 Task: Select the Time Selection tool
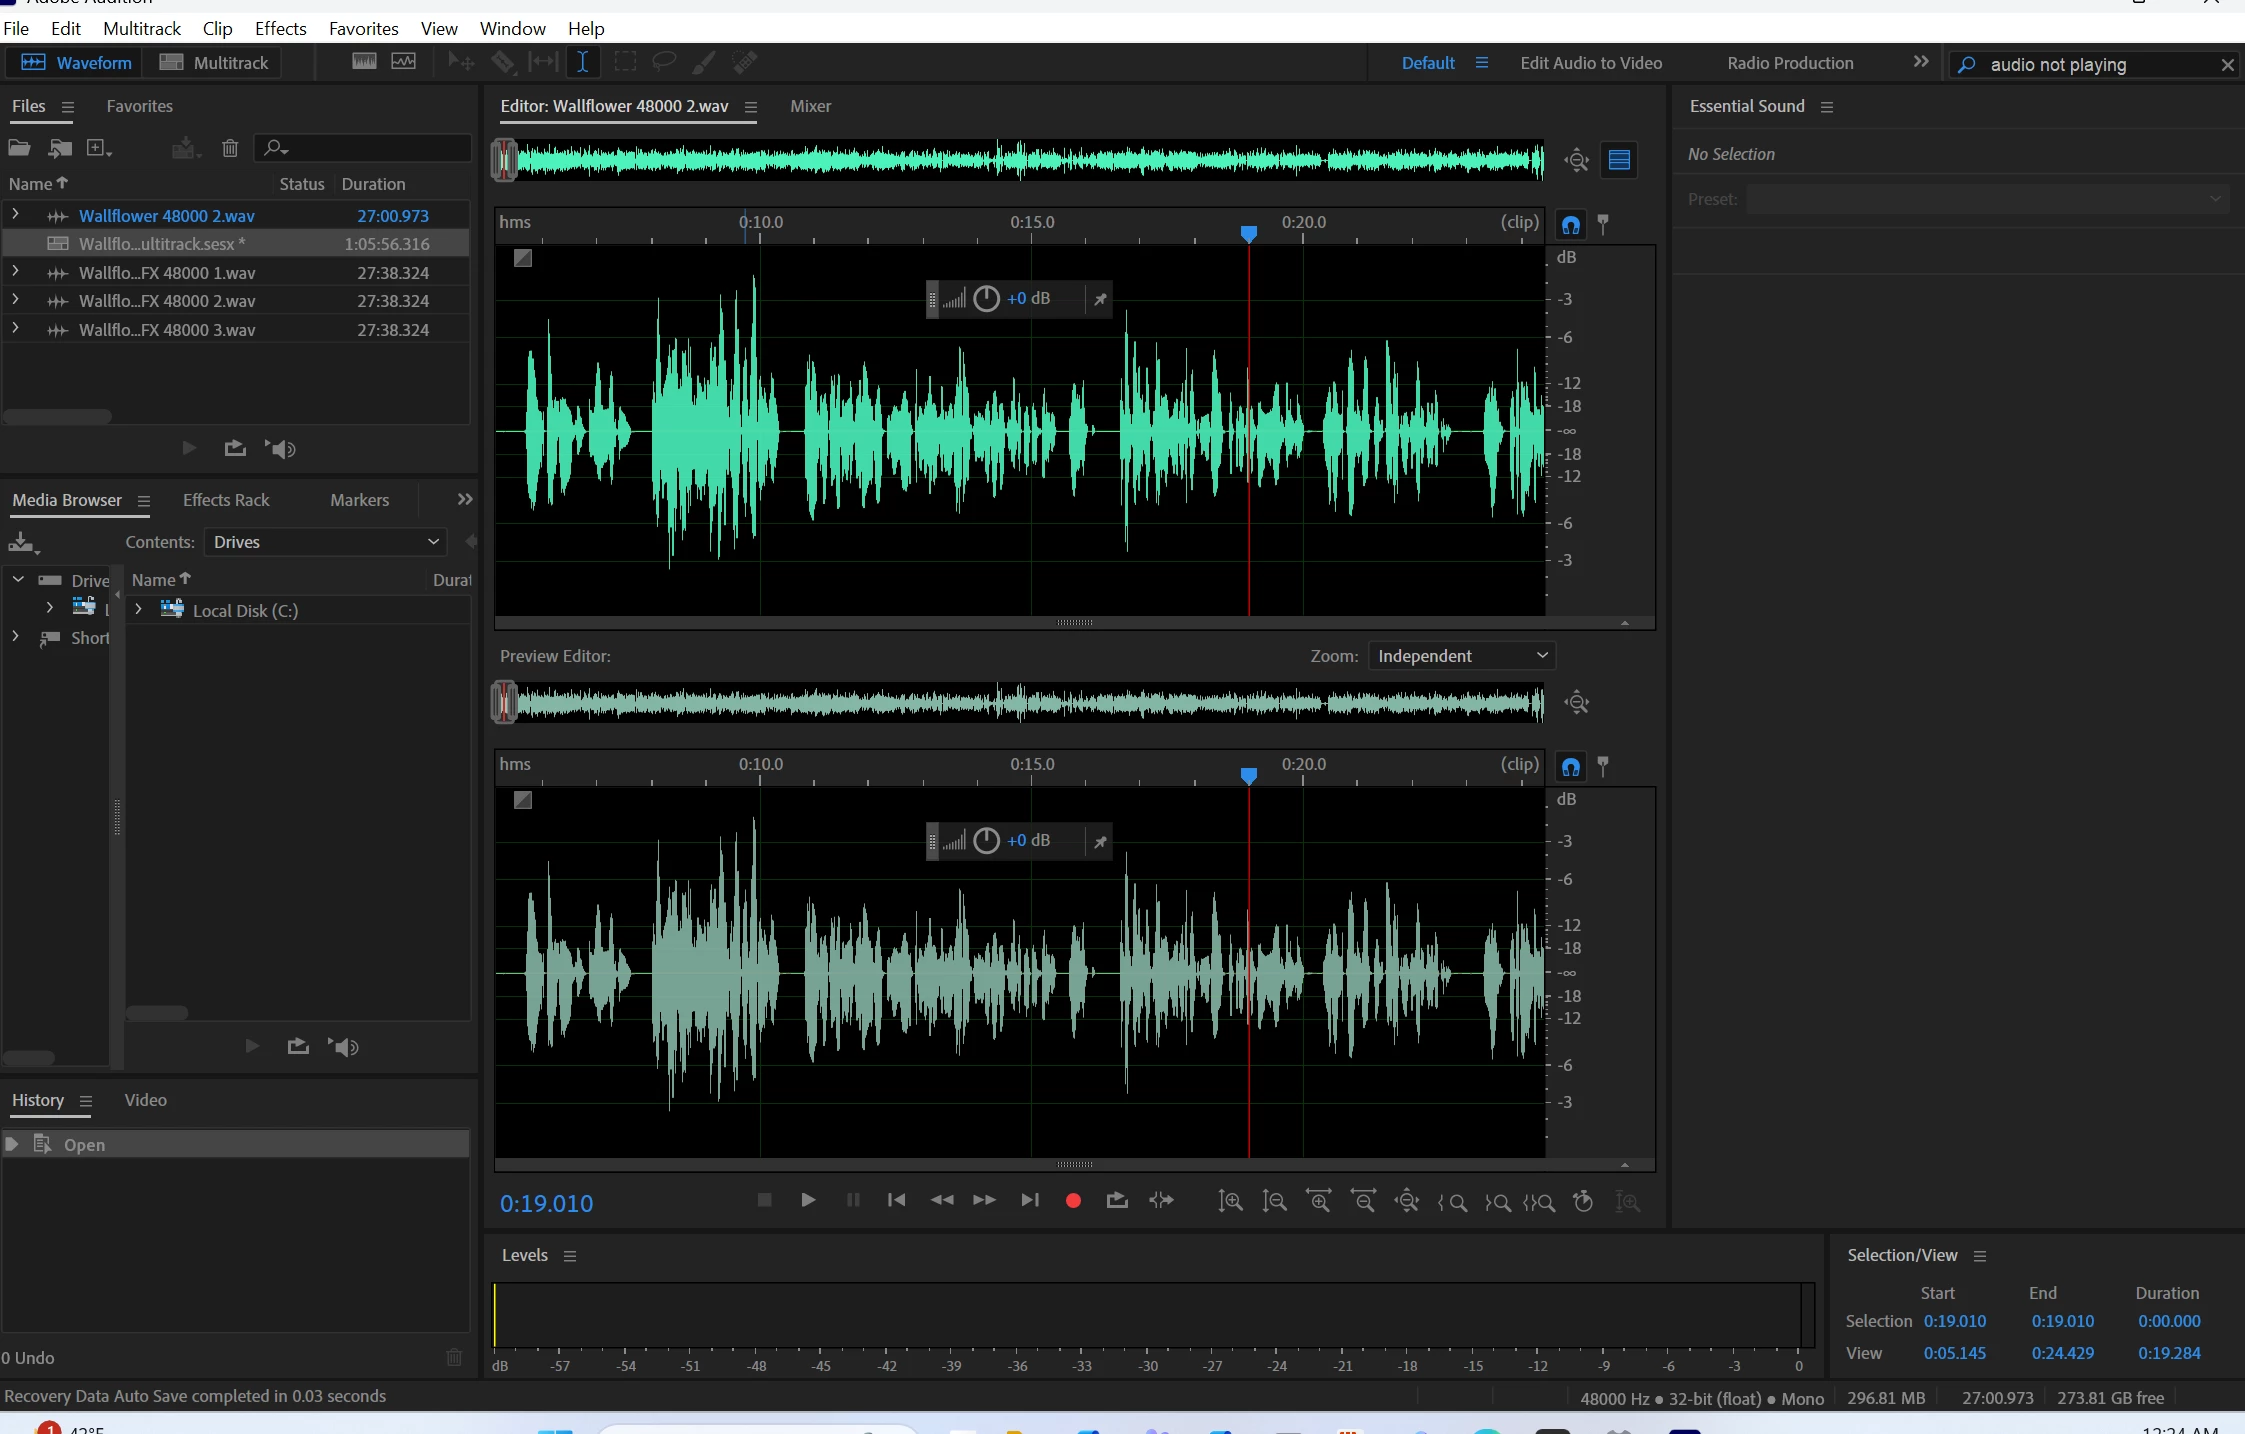(582, 62)
